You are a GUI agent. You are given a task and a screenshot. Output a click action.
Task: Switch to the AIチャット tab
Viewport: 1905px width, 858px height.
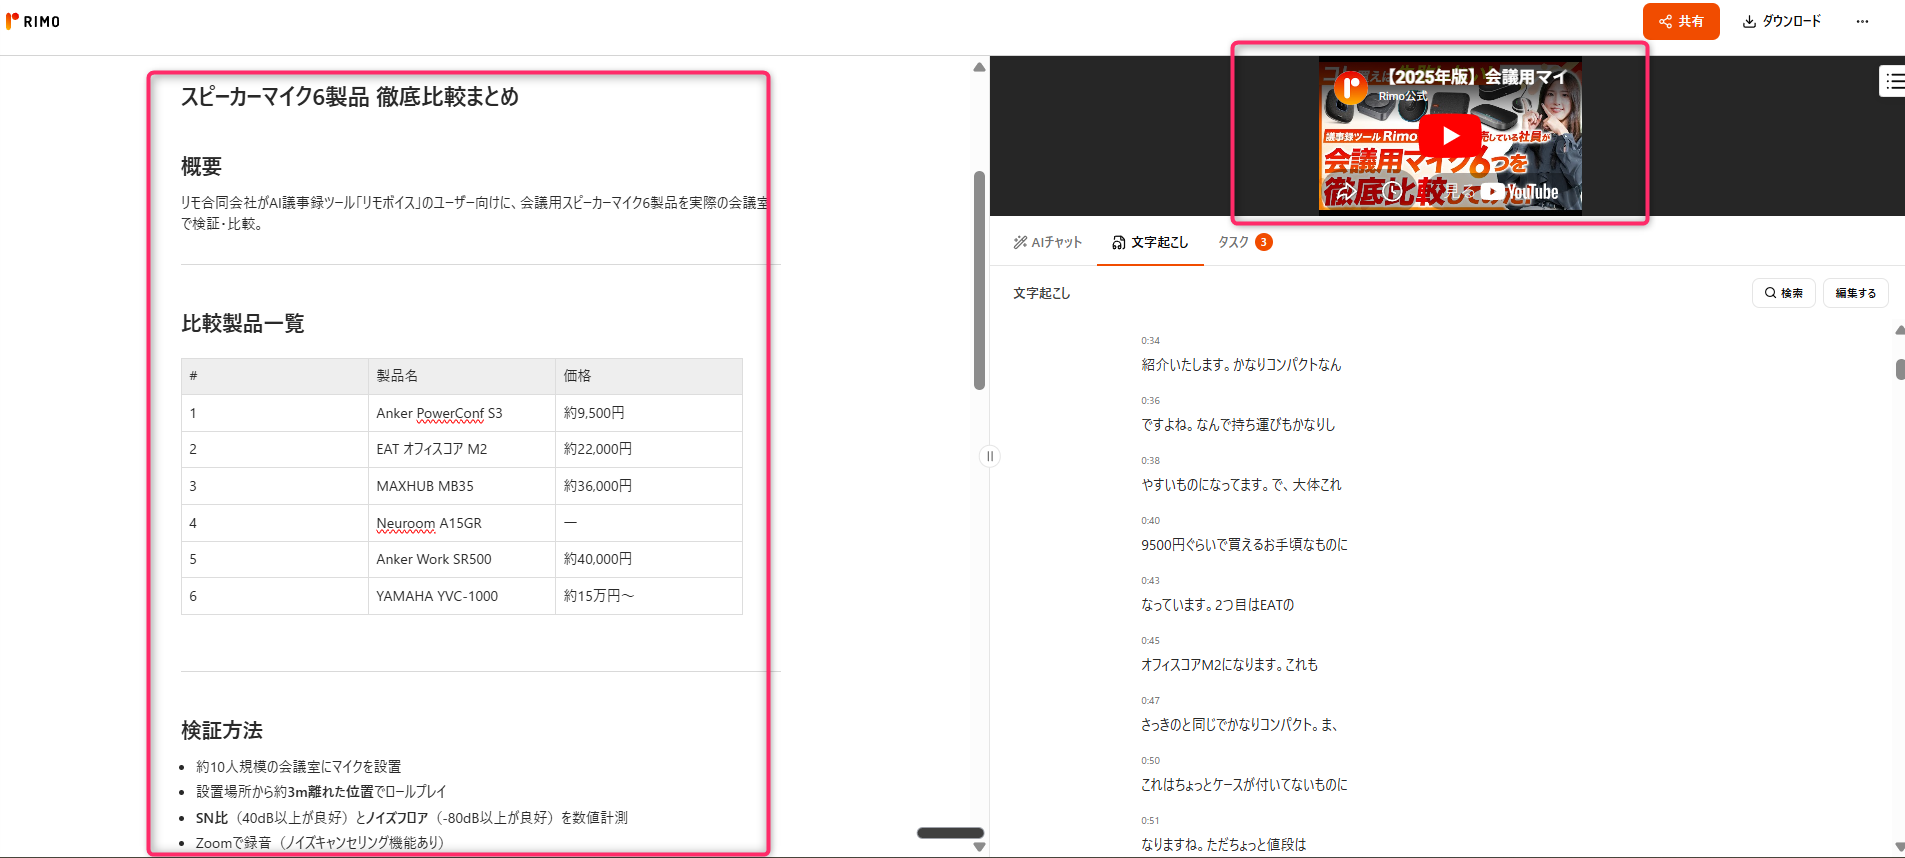point(1047,242)
